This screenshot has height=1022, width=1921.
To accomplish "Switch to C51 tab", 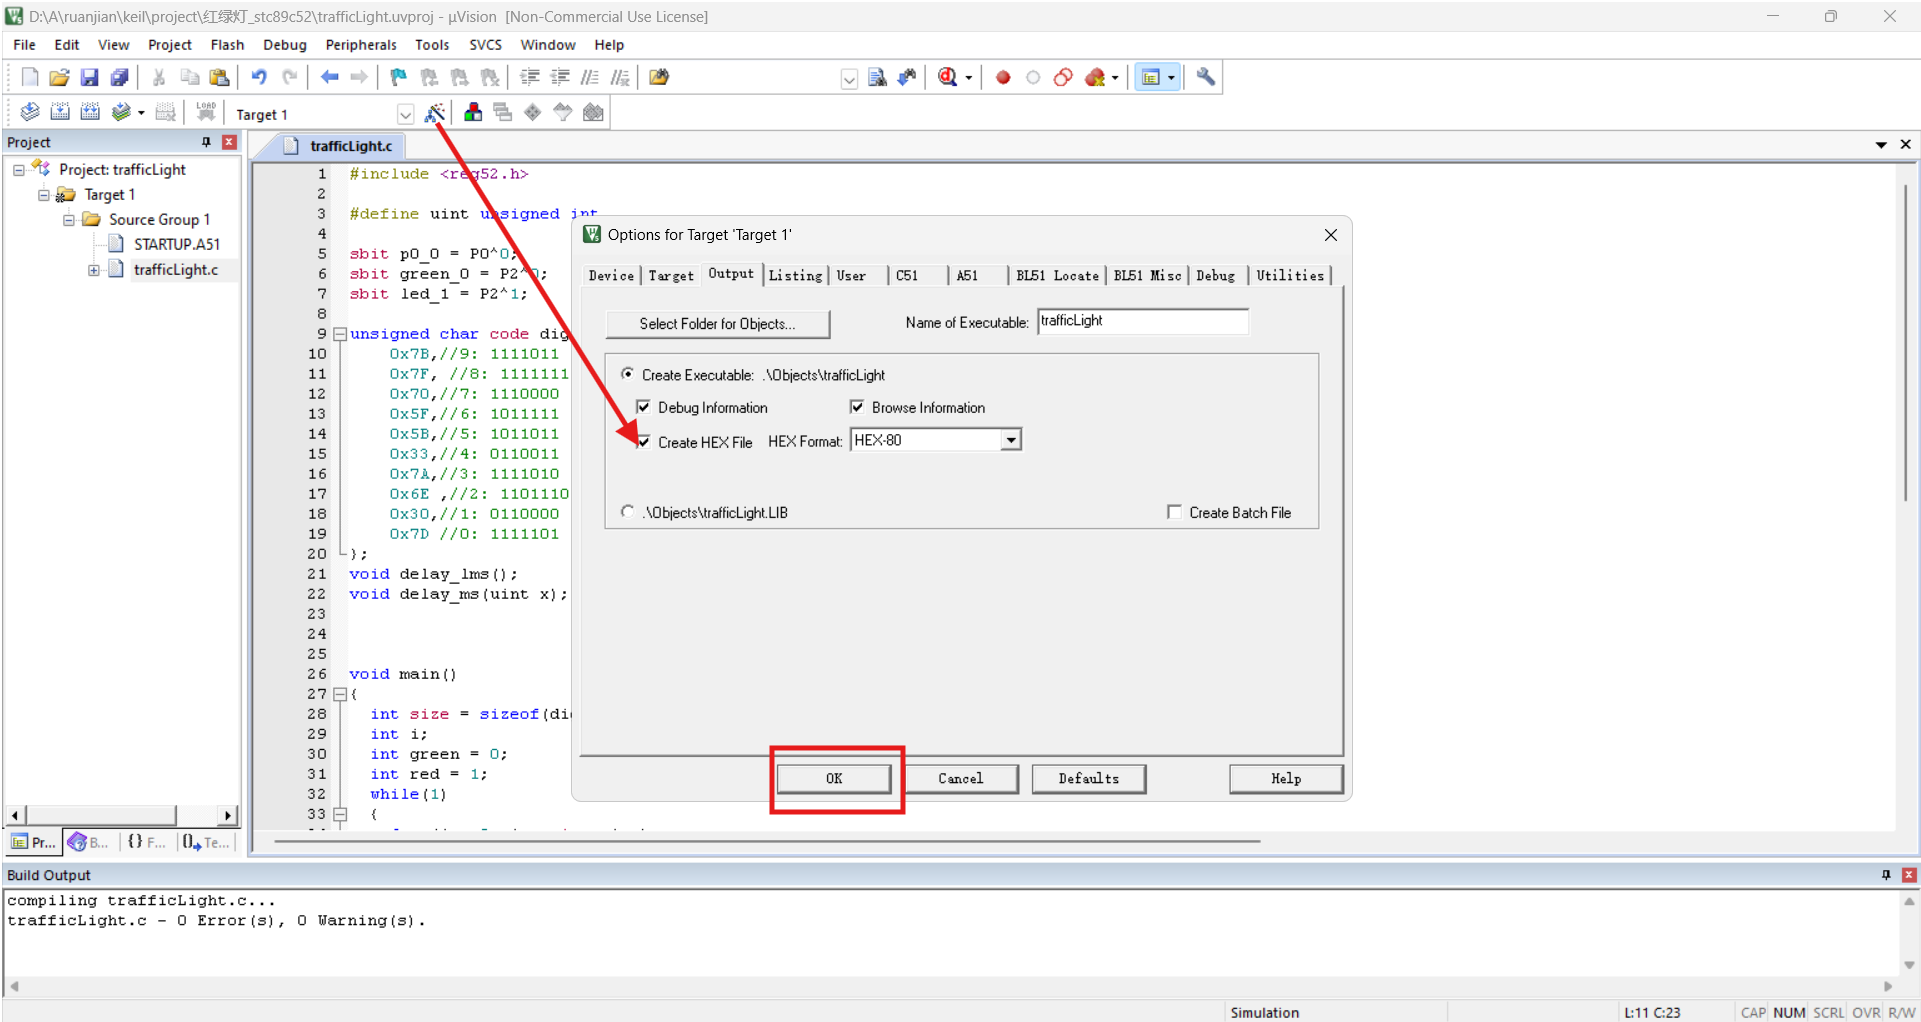I will [x=907, y=276].
